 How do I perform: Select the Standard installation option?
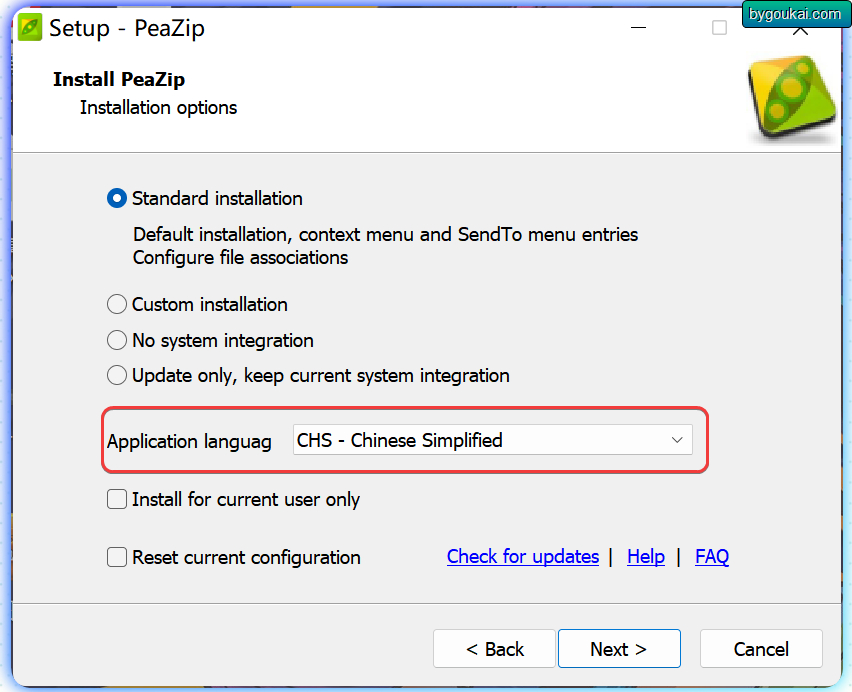117,198
